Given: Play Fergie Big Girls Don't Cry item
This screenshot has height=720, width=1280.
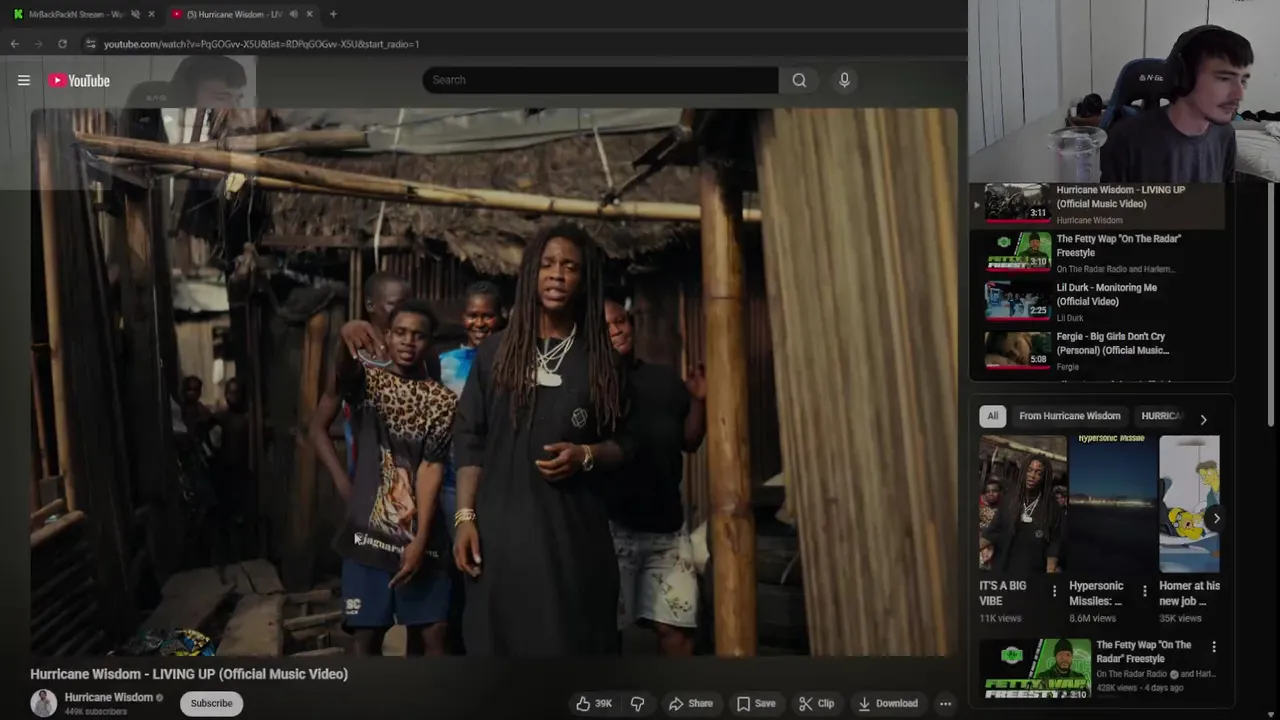Looking at the screenshot, I should [x=1098, y=351].
